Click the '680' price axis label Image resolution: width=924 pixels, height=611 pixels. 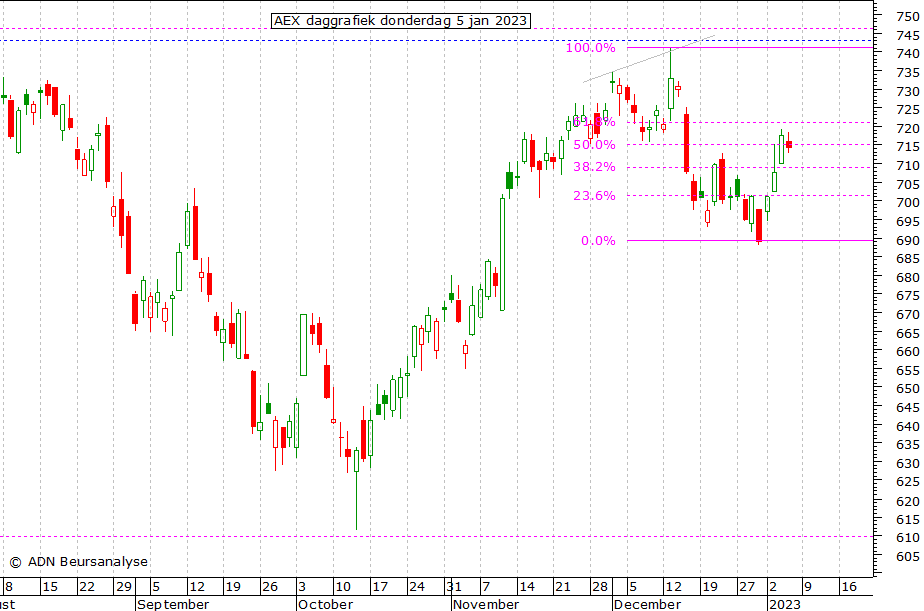coord(908,278)
